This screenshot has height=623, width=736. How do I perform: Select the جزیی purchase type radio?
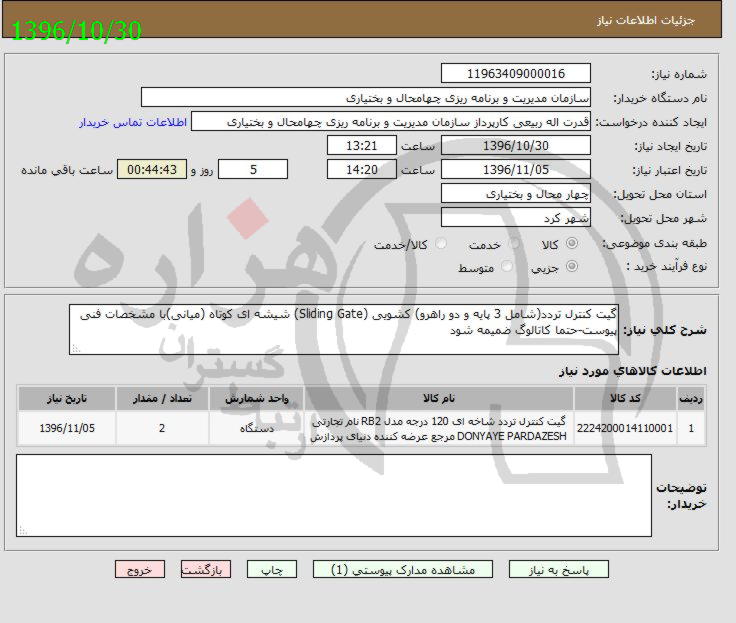tap(572, 266)
